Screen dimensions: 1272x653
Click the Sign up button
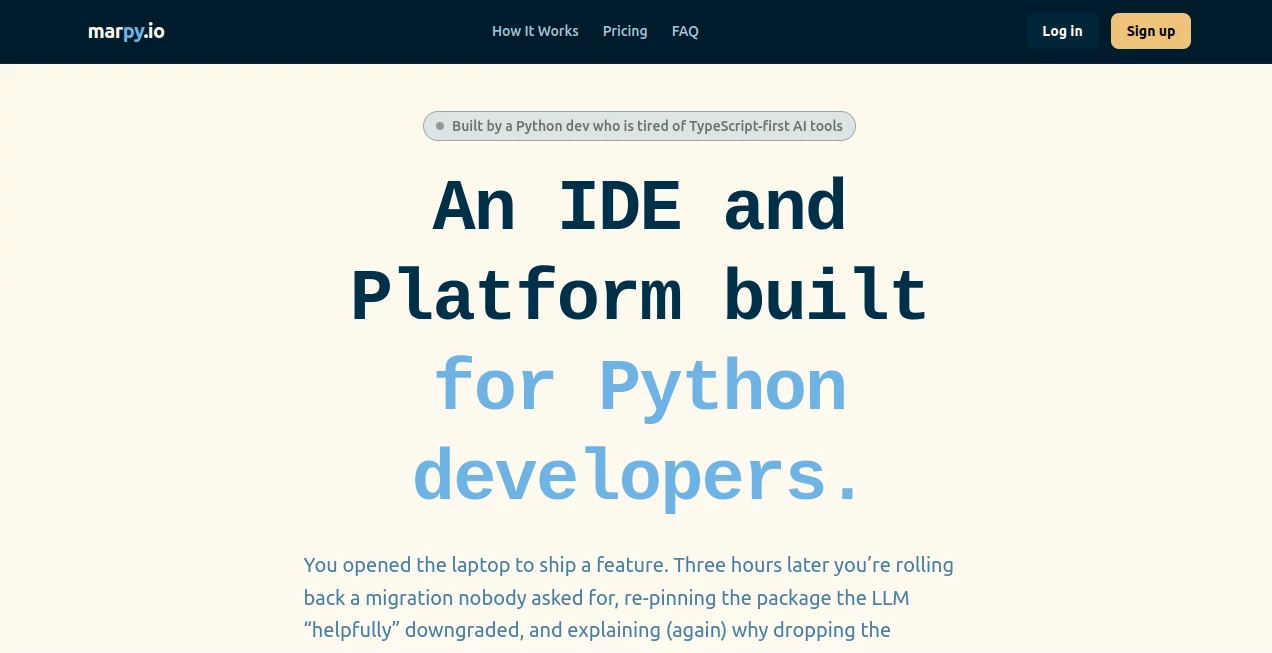point(1151,31)
